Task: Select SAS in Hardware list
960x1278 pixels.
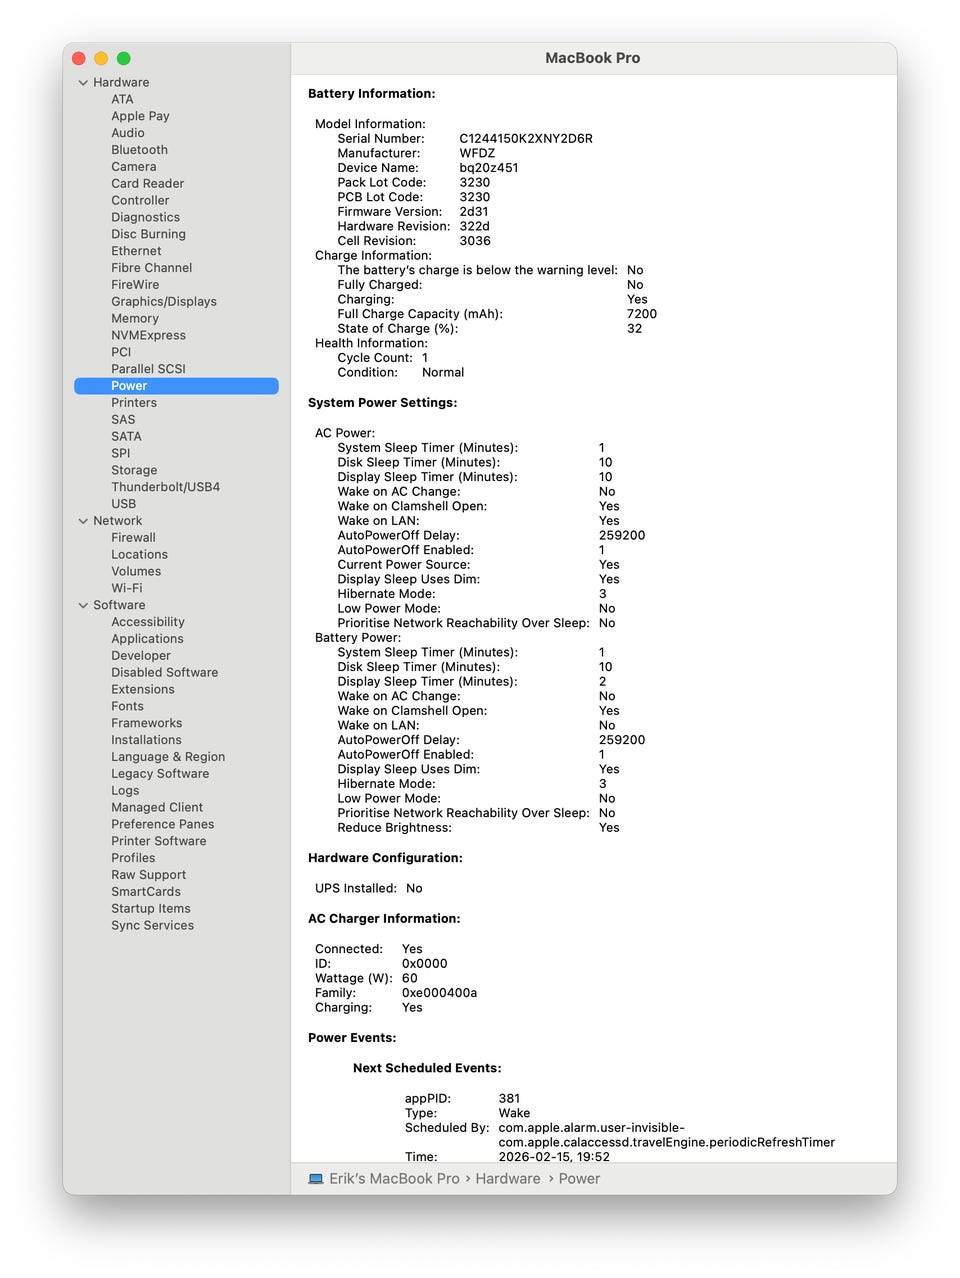Action: click(123, 420)
